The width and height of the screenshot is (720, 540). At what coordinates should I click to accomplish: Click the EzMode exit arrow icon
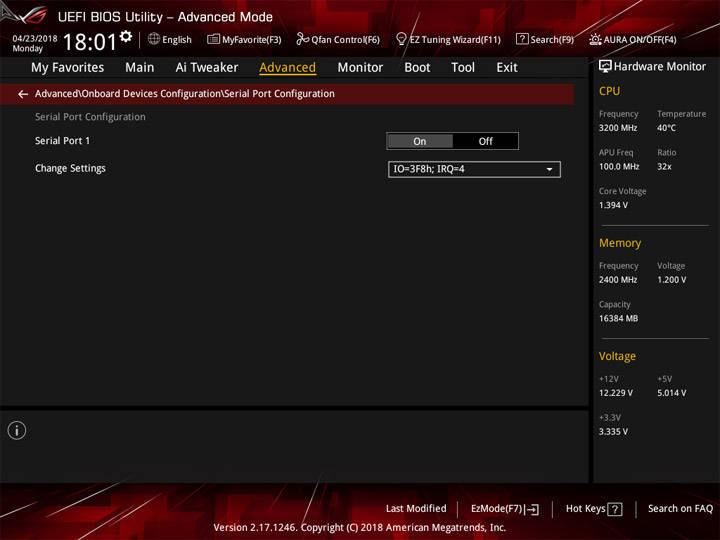point(532,509)
